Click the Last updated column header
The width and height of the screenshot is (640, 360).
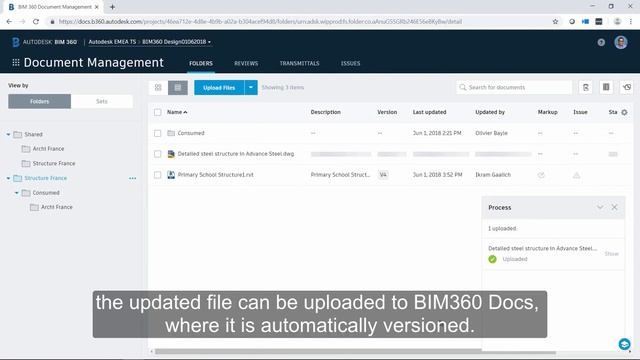(x=429, y=112)
